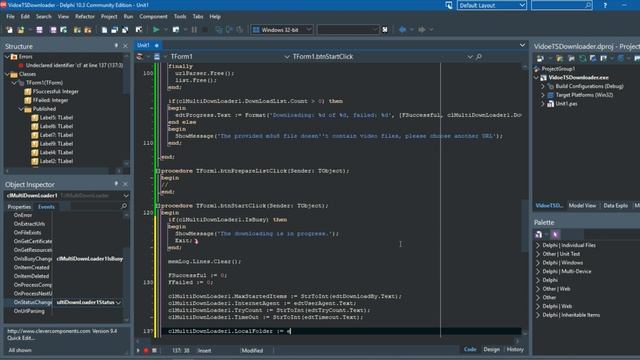The width and height of the screenshot is (640, 360).
Task: Select FSuccessful: Integer in Structure tree
Action: (56, 92)
